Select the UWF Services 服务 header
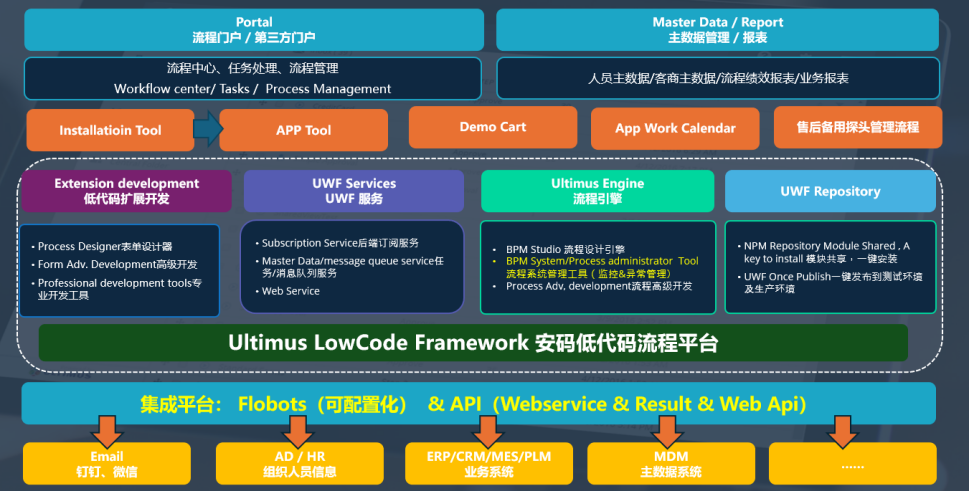Screen dimensions: 970x492 pos(354,191)
